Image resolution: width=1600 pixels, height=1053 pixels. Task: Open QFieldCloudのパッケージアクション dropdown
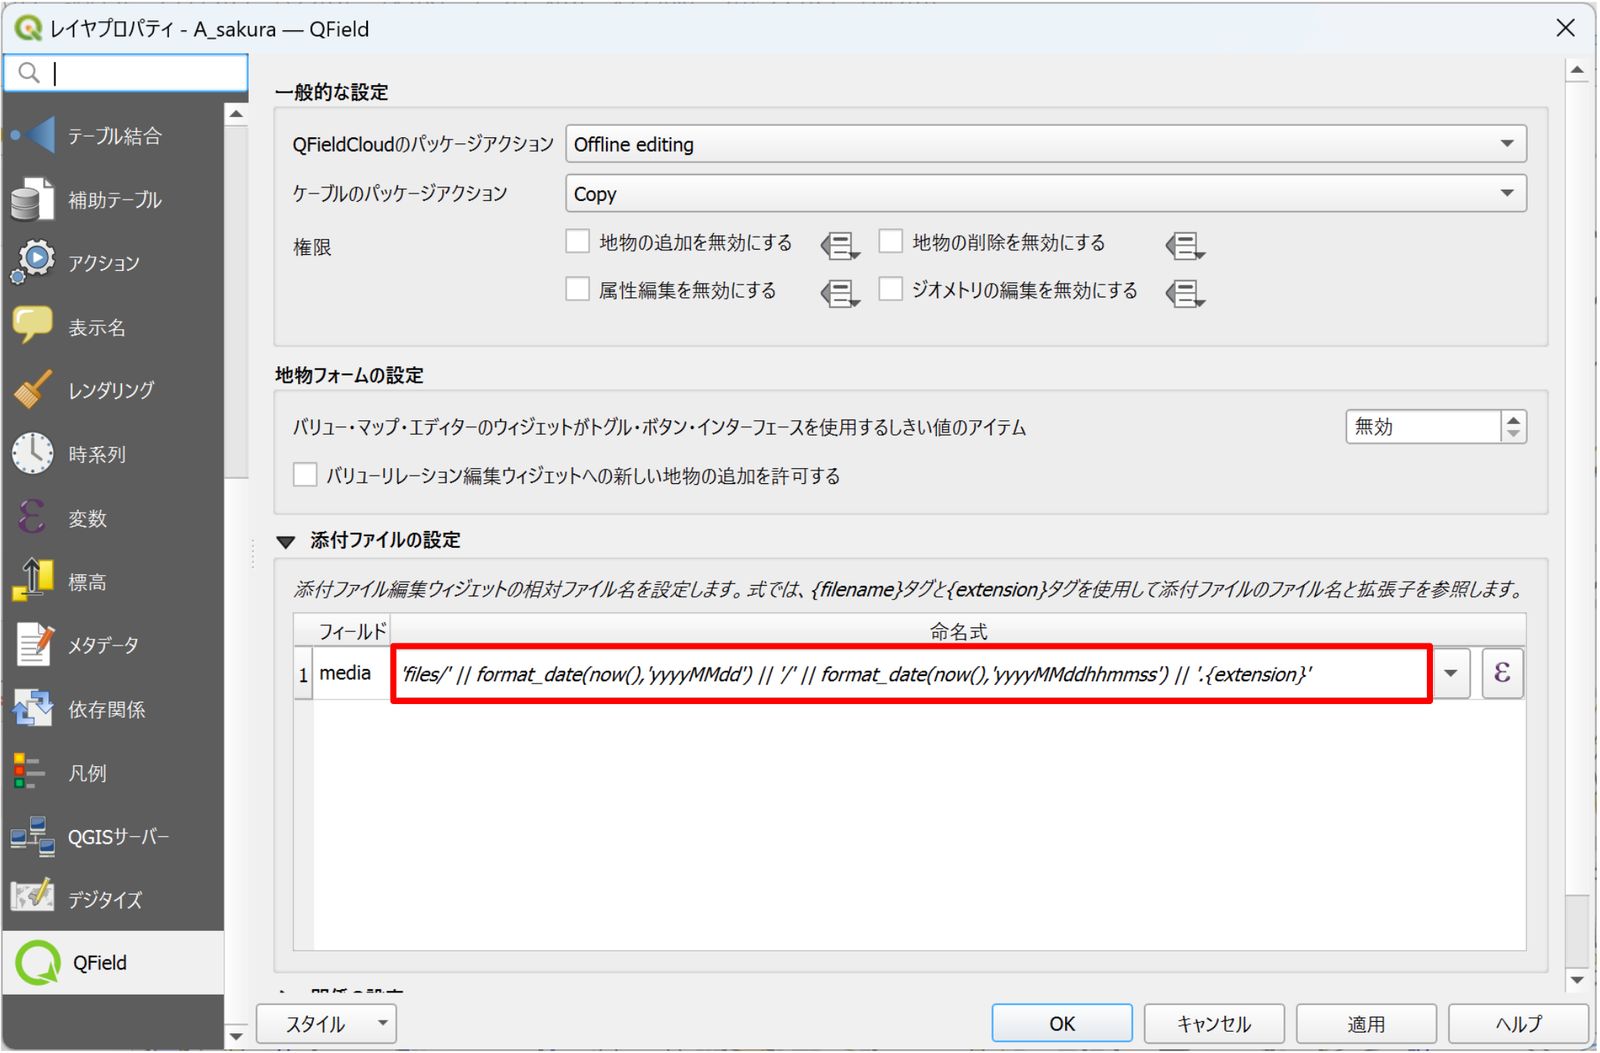[x=1046, y=144]
